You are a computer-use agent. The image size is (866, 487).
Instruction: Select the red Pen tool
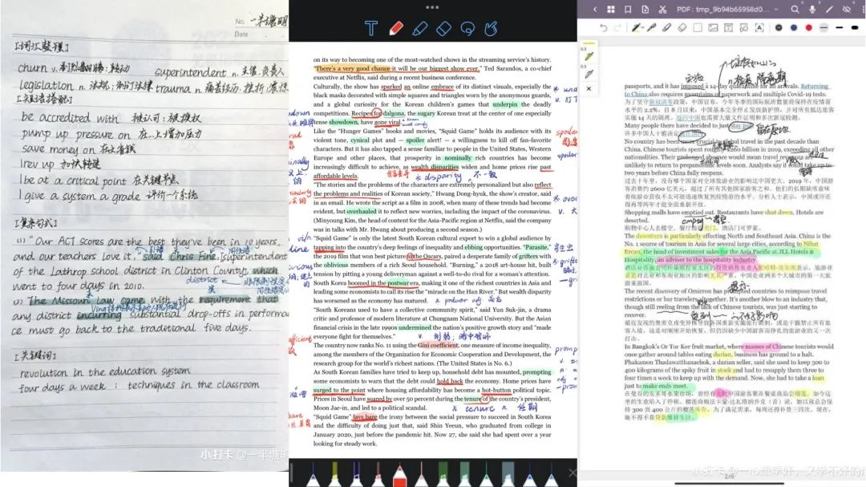tap(396, 28)
